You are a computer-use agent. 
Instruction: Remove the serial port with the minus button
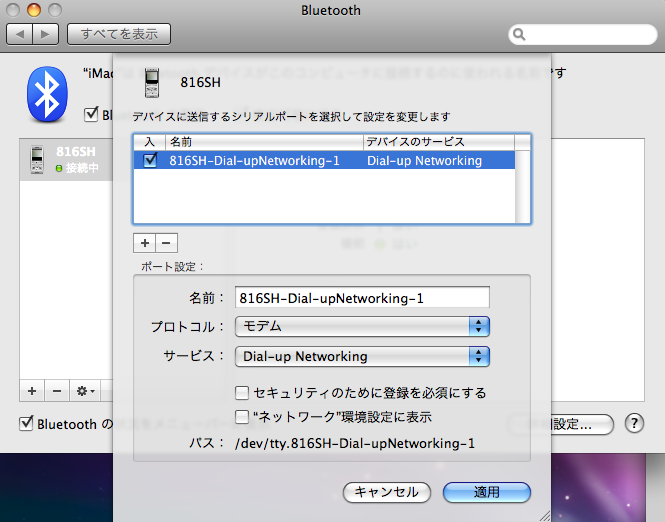(166, 243)
